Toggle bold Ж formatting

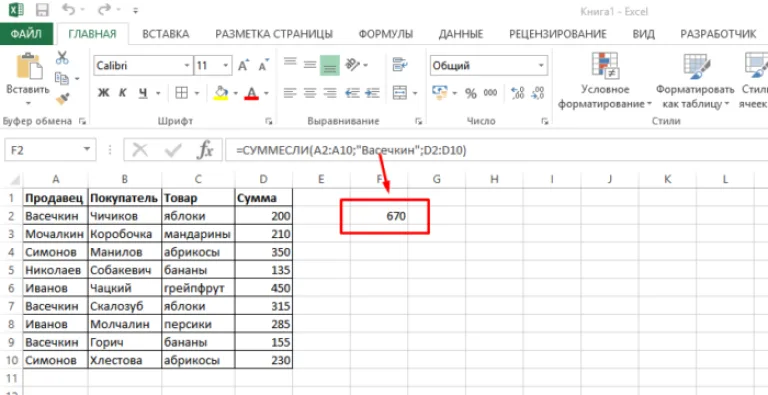pyautogui.click(x=103, y=93)
